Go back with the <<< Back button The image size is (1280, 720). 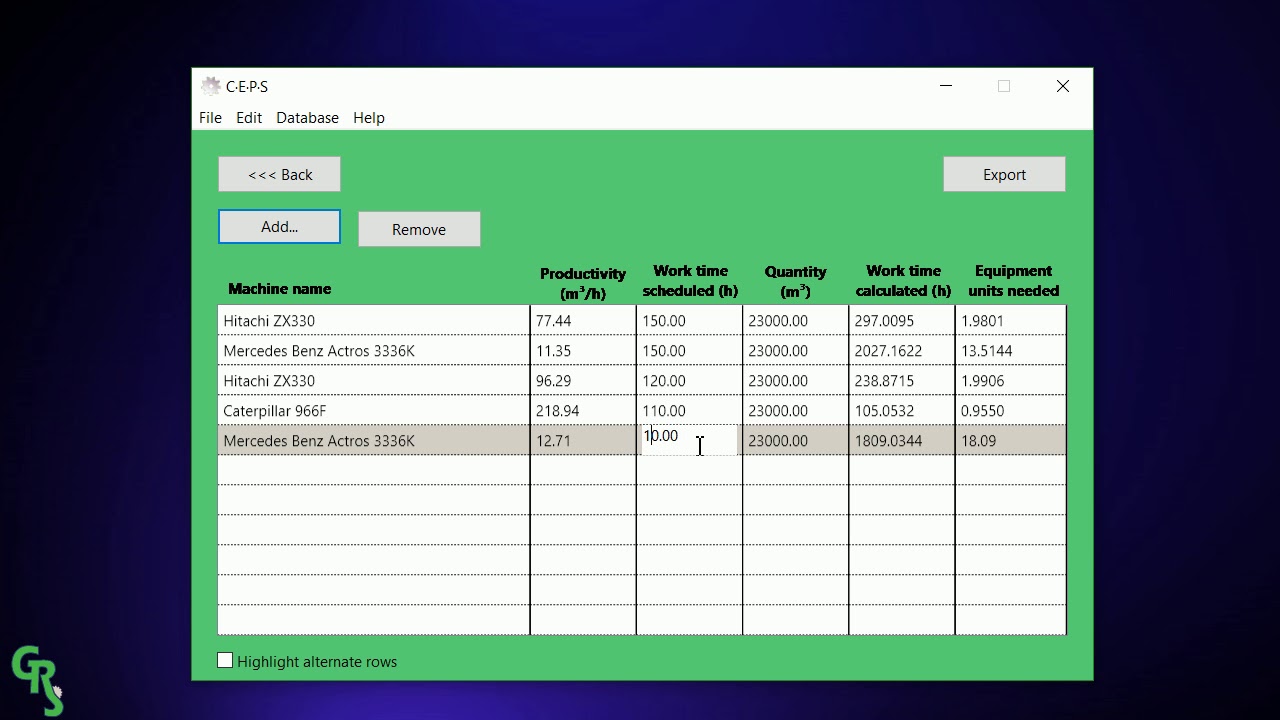280,174
